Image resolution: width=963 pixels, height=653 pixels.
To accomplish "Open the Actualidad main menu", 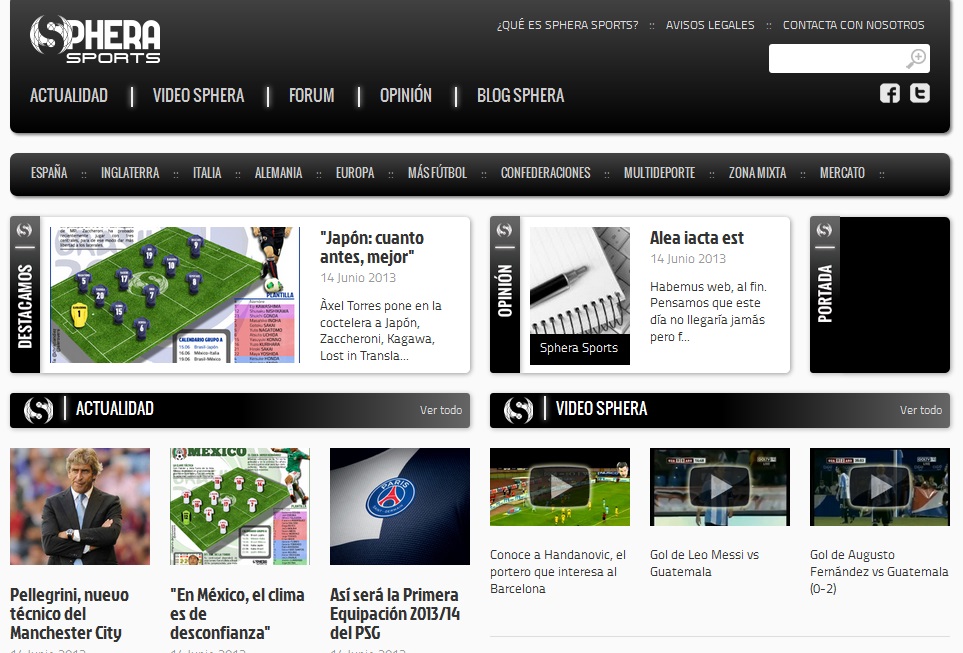I will tap(69, 96).
